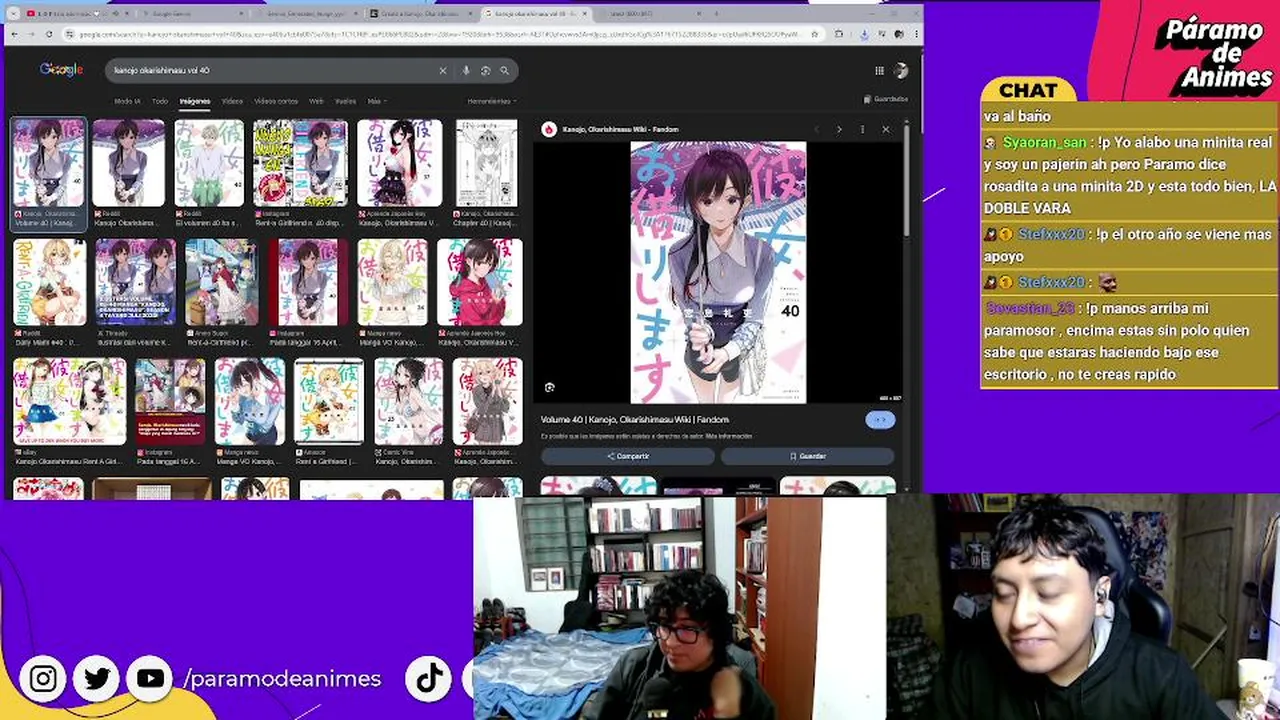The height and width of the screenshot is (720, 1280).
Task: Click the preview panel scrollbar
Action: 905,180
